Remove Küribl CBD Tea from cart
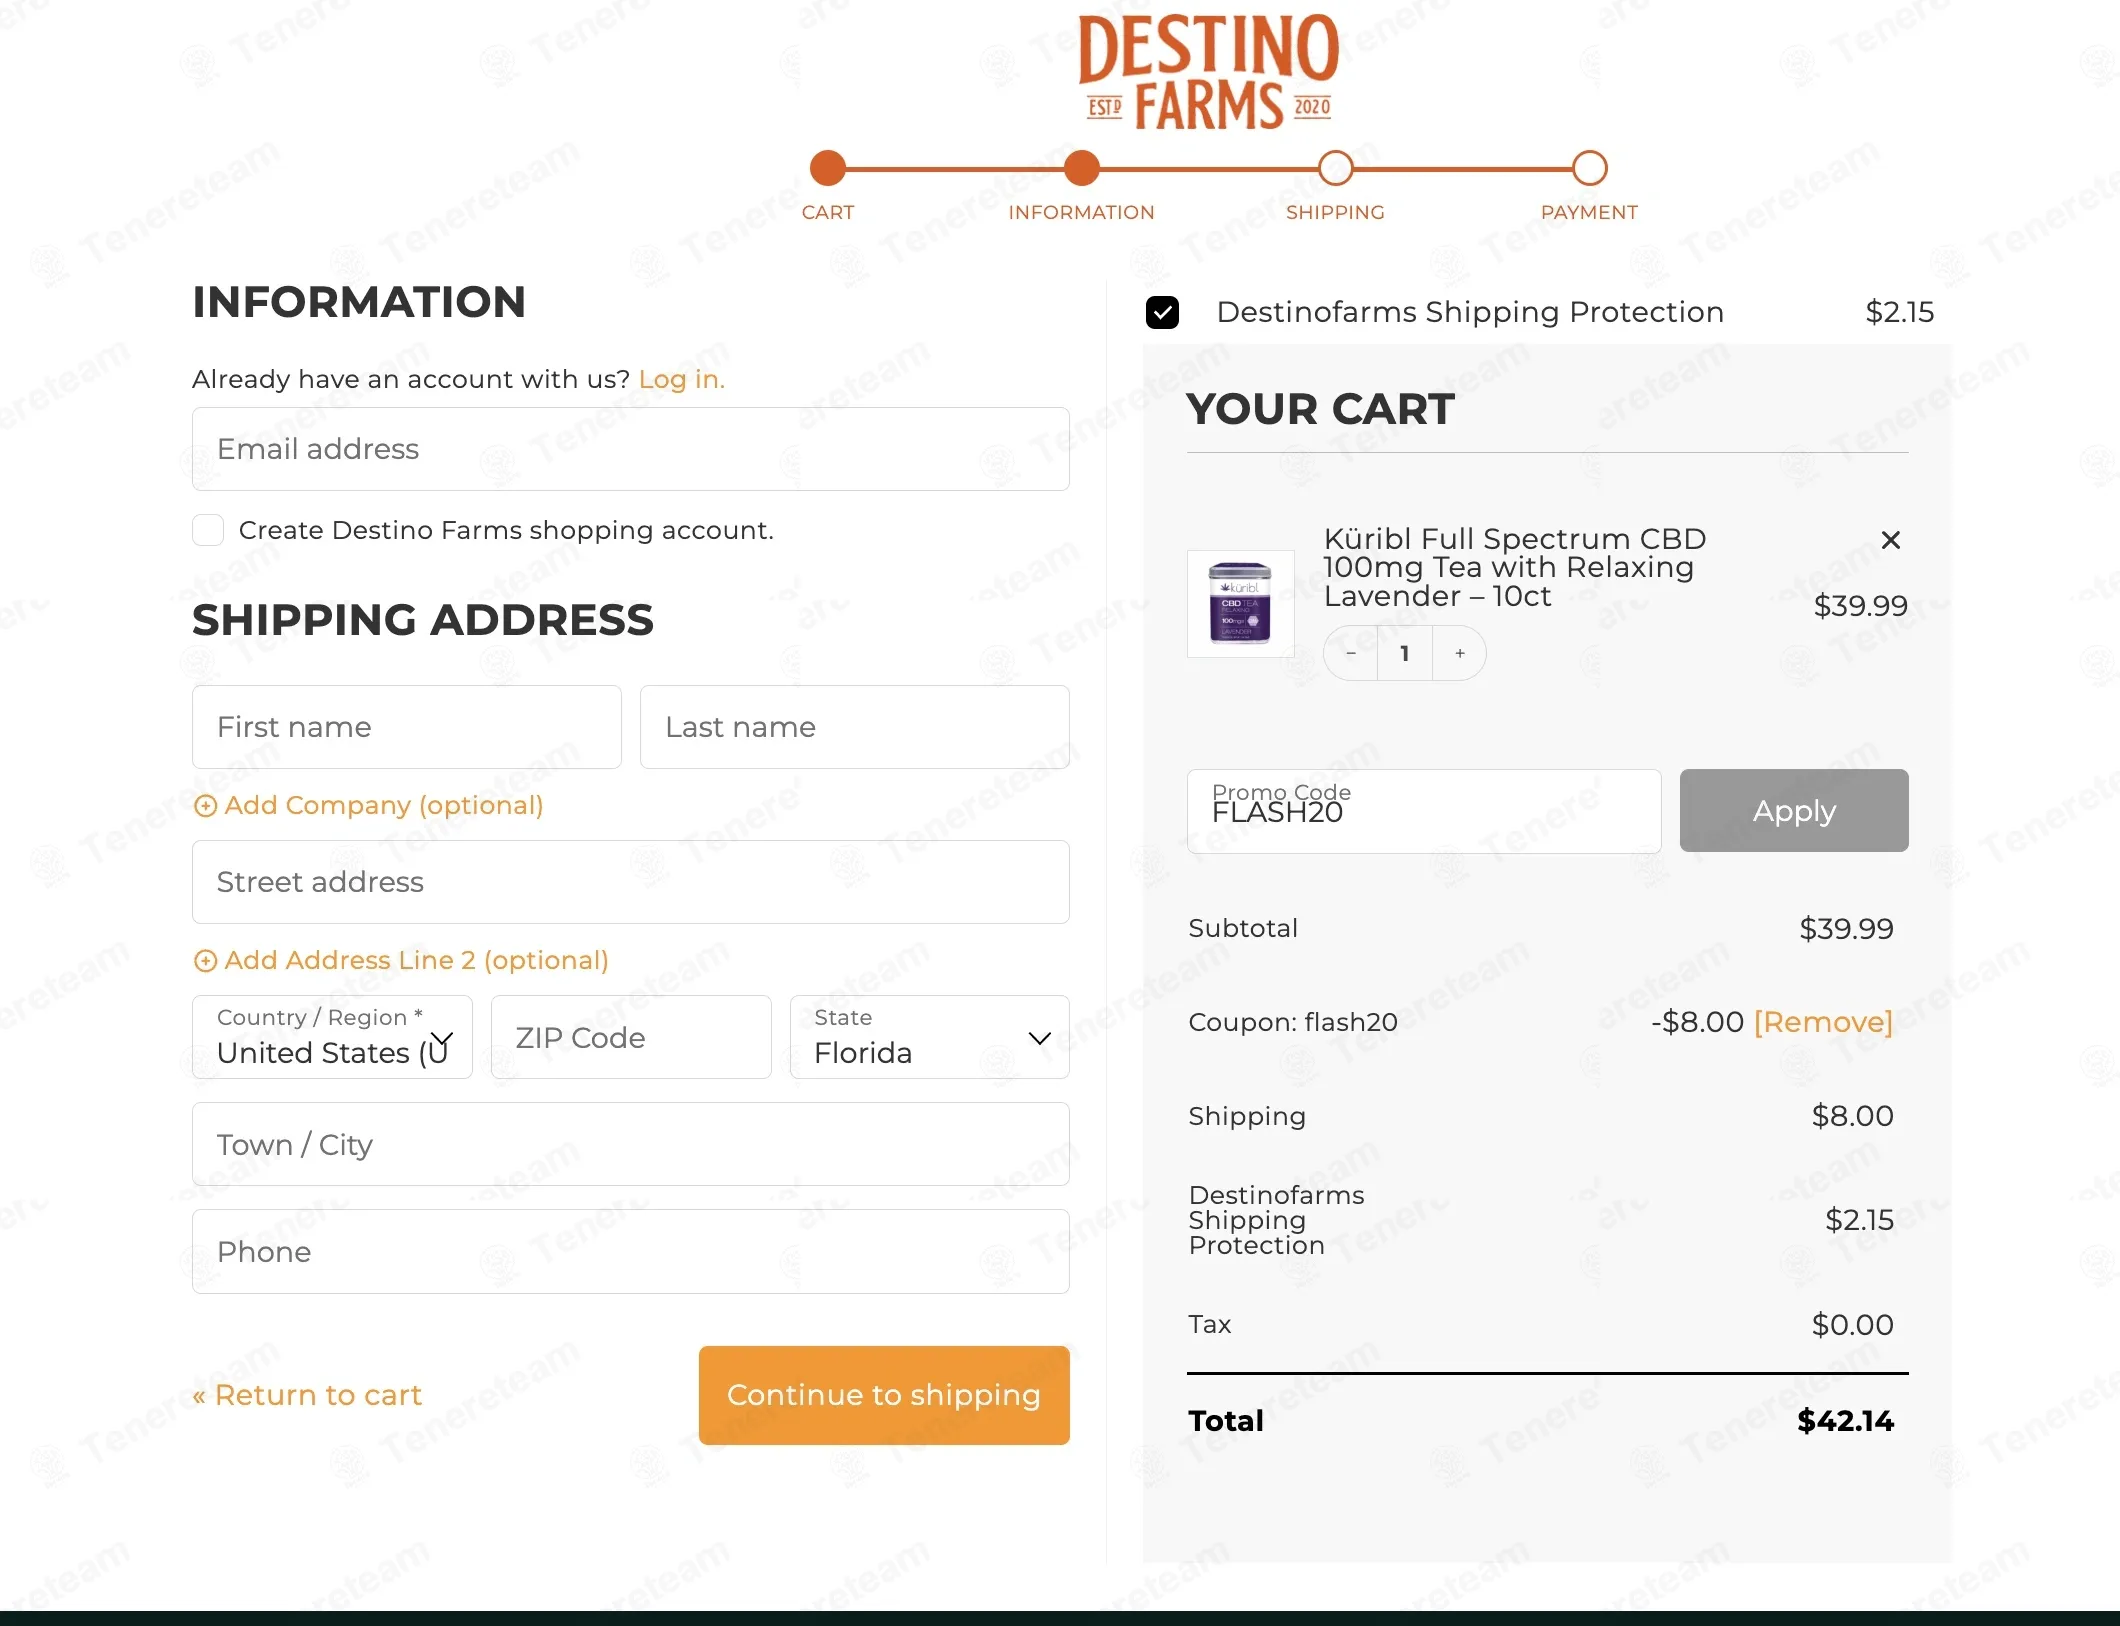2120x1626 pixels. (x=1890, y=540)
